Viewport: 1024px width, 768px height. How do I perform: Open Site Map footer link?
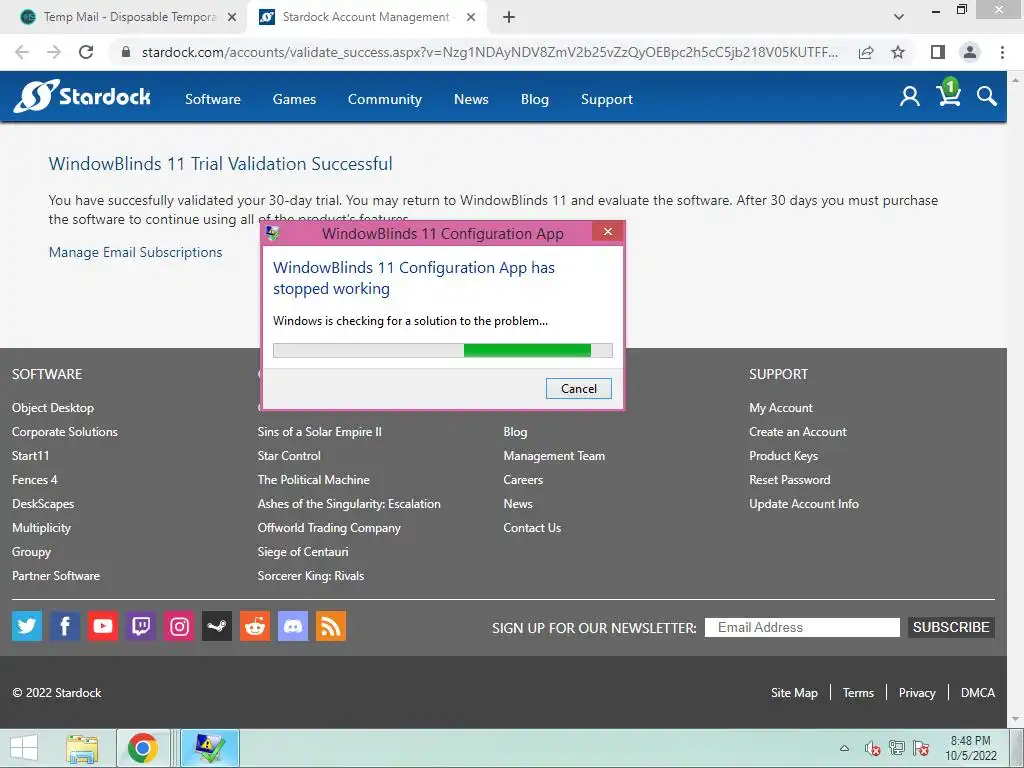[794, 693]
